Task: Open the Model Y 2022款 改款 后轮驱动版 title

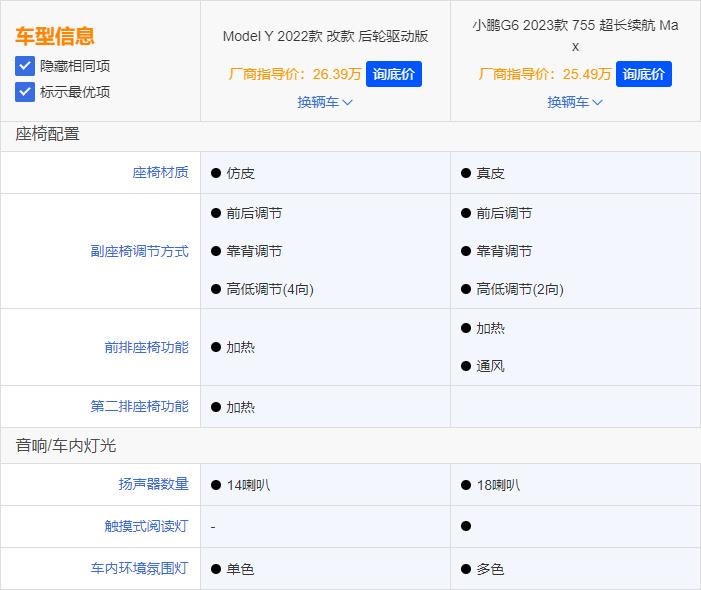Action: coord(325,36)
